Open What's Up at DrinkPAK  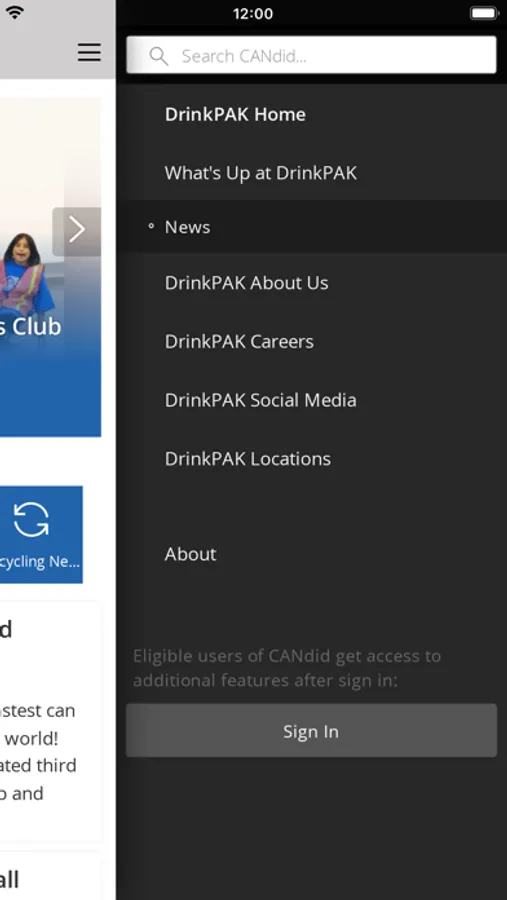point(261,173)
